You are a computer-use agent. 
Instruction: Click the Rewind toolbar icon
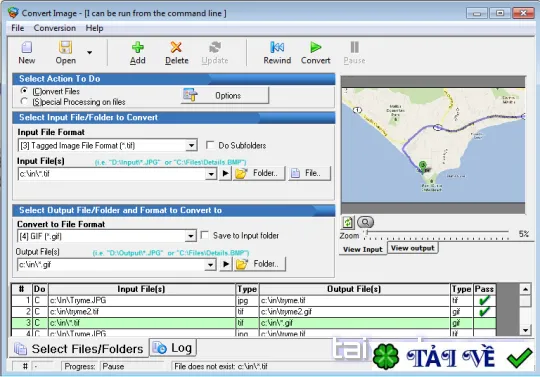[277, 47]
